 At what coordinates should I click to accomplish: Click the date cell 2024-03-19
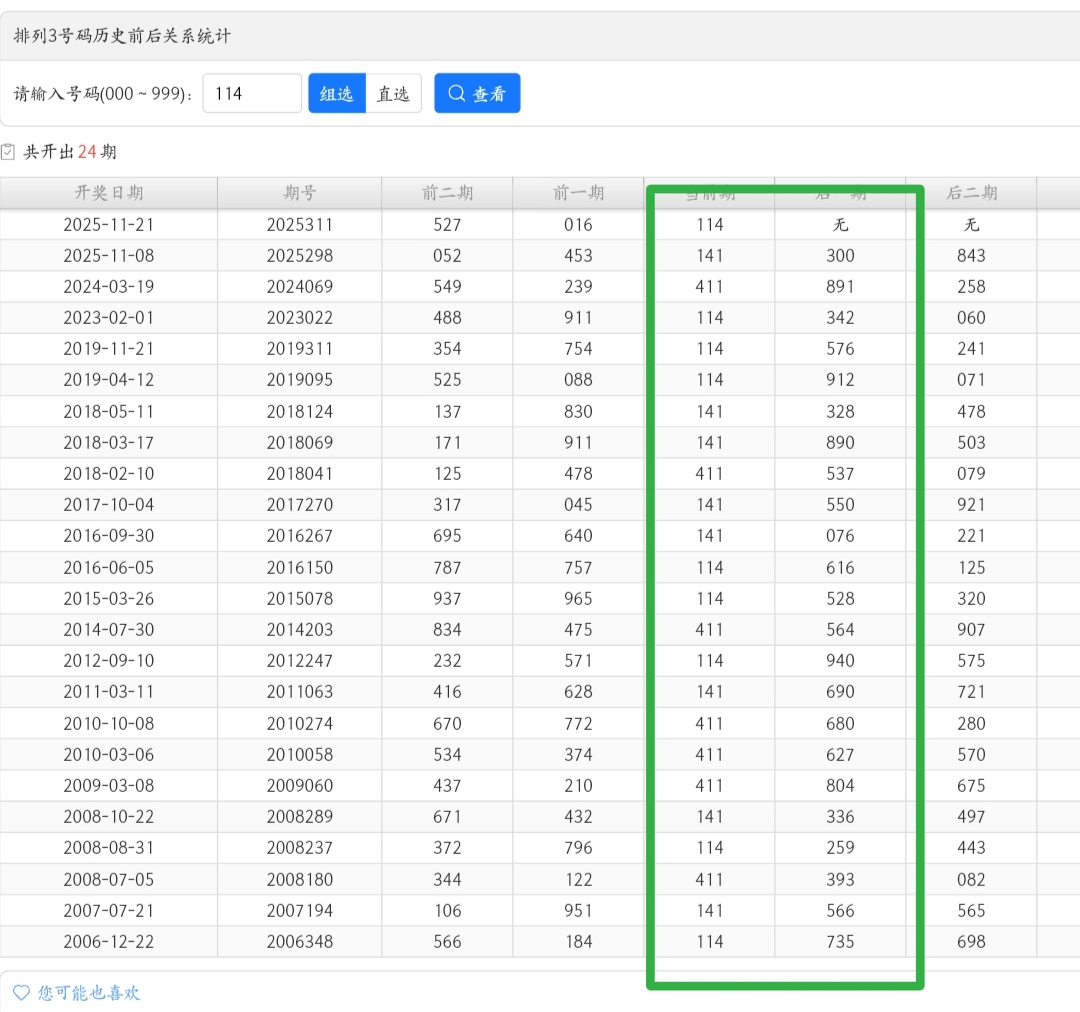tap(109, 287)
